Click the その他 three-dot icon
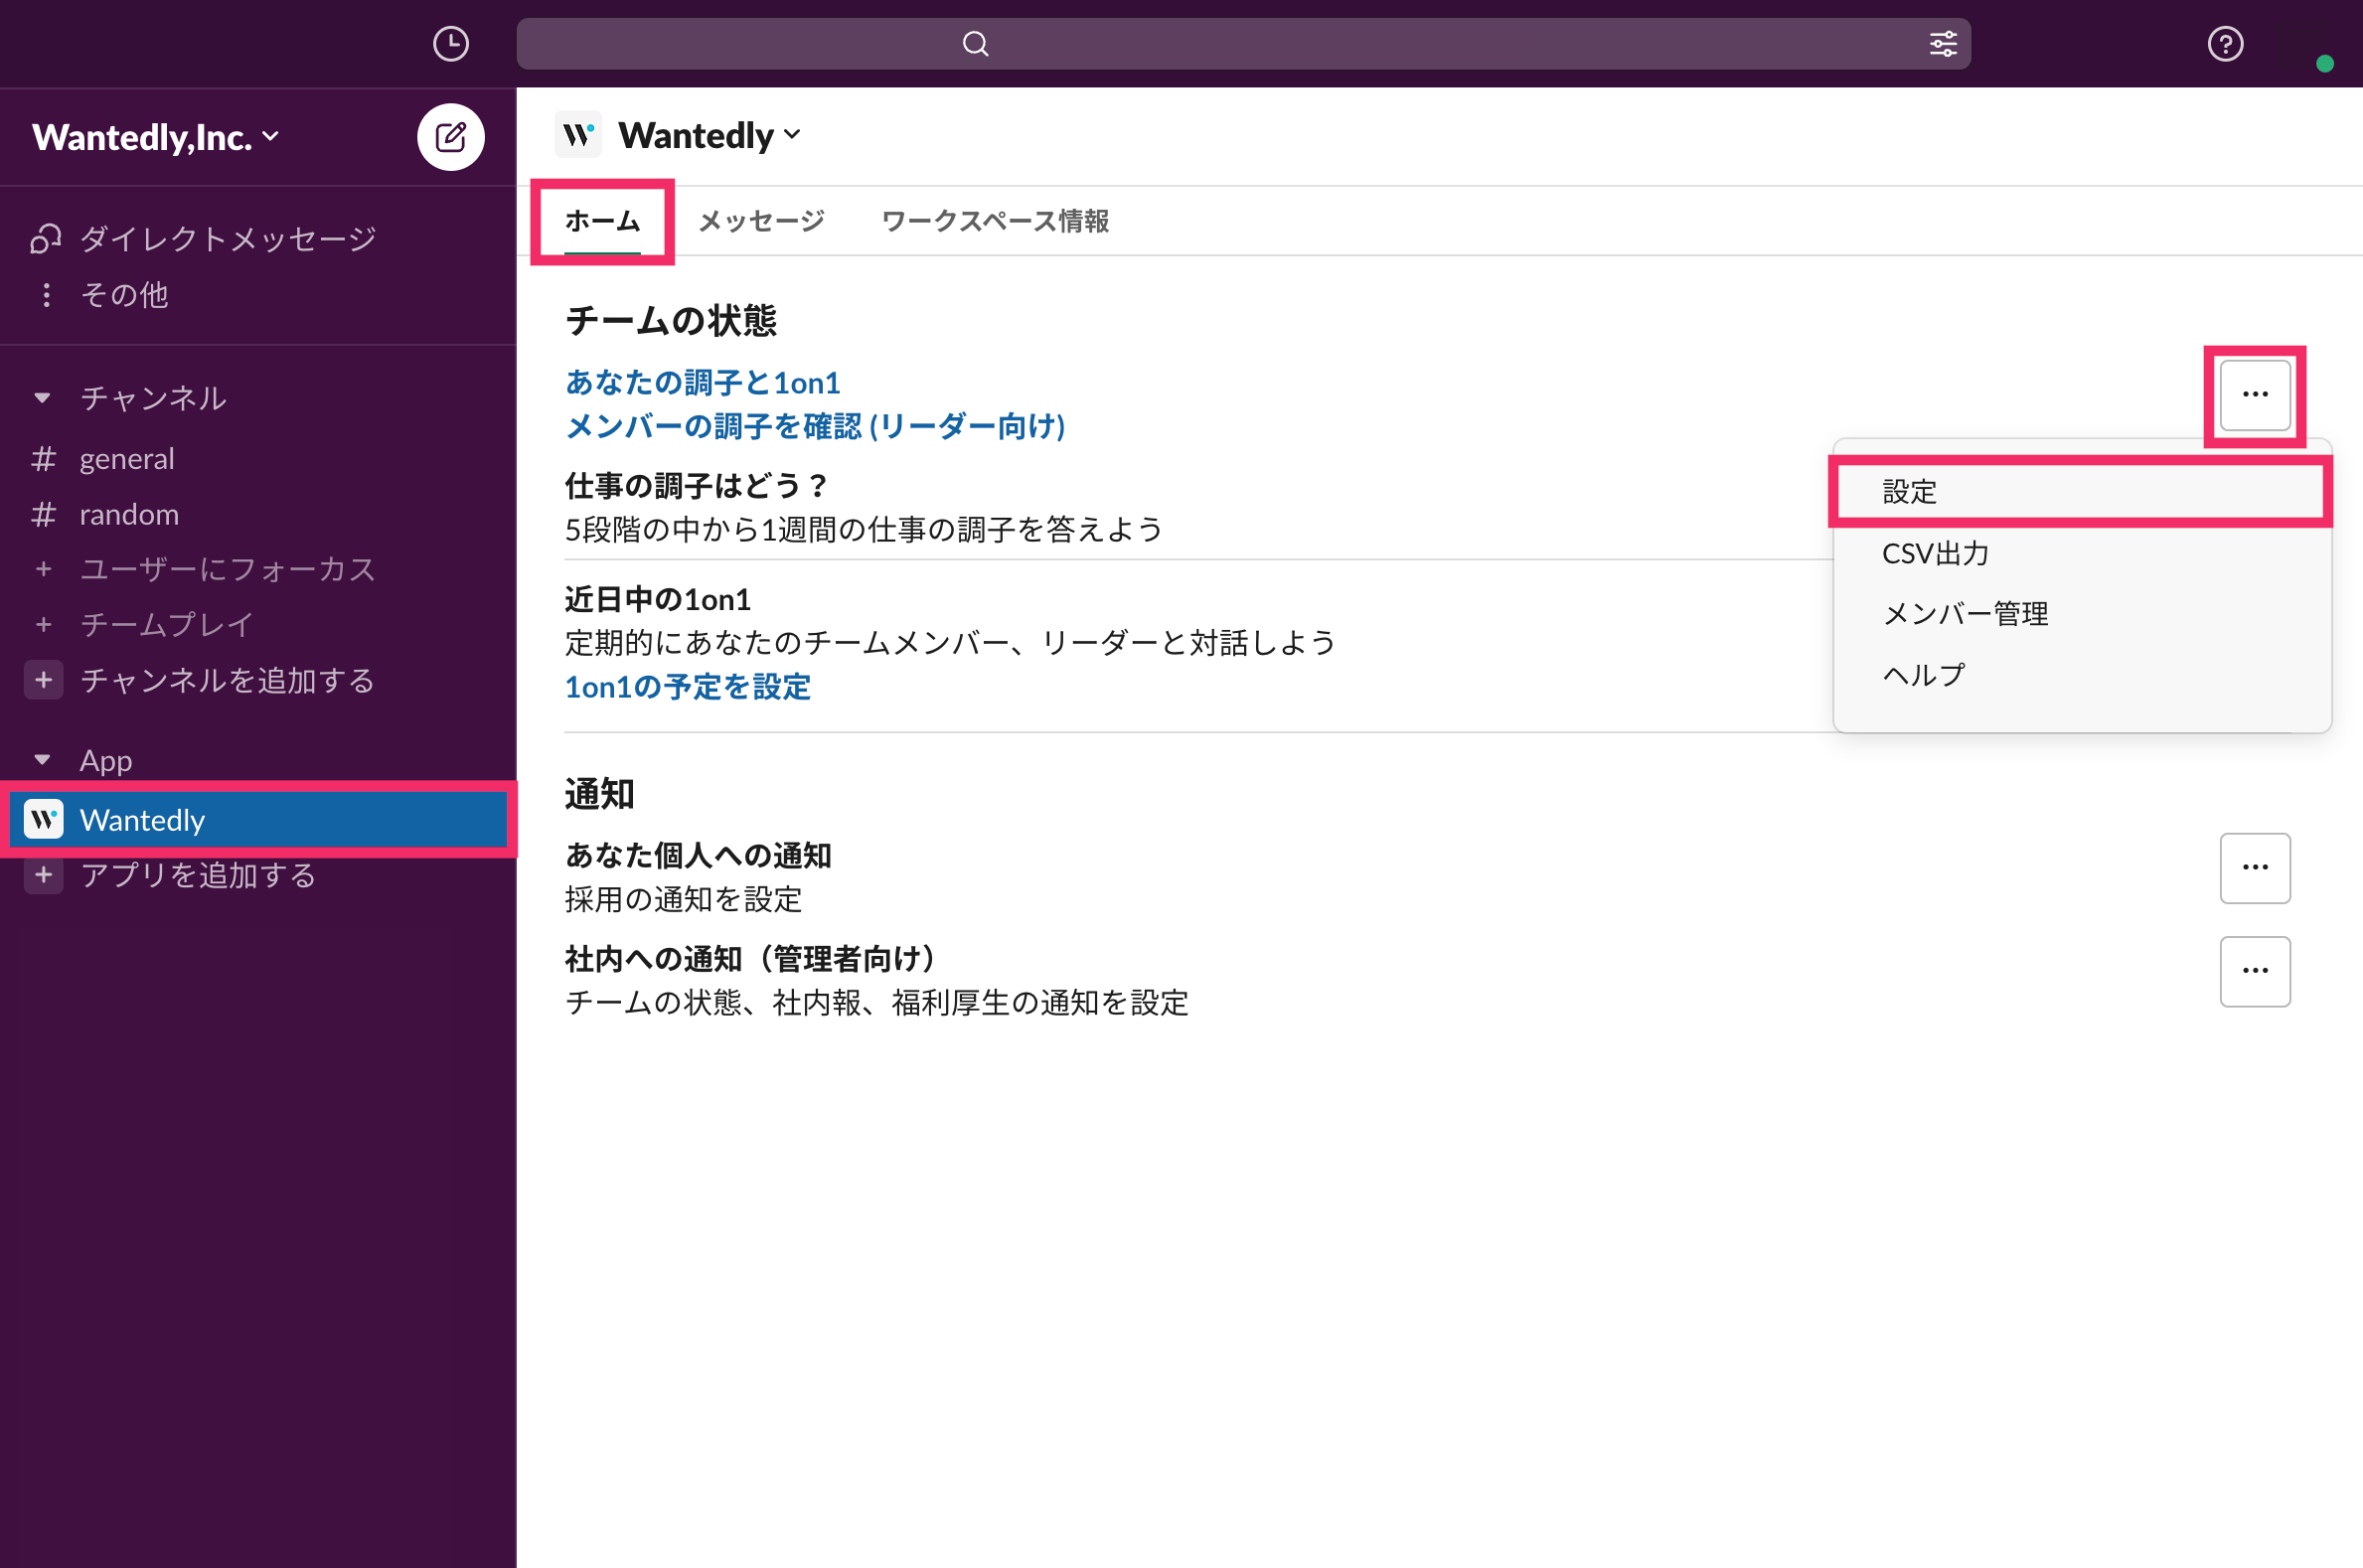Screen dimensions: 2363x1568 point(46,295)
